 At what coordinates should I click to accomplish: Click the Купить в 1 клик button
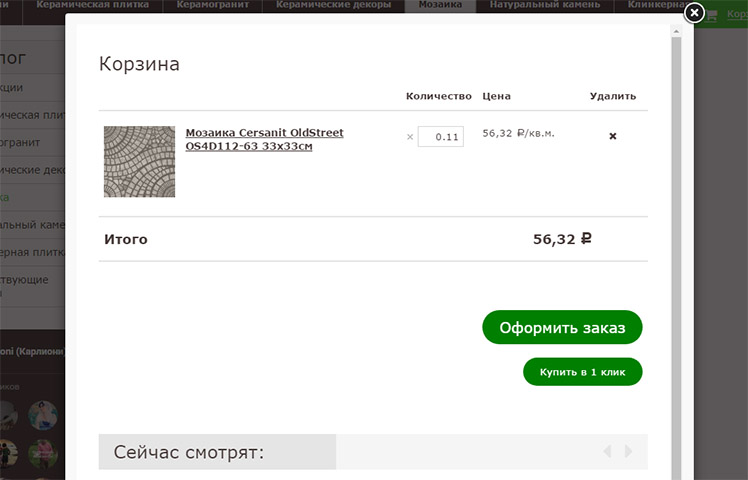point(582,372)
